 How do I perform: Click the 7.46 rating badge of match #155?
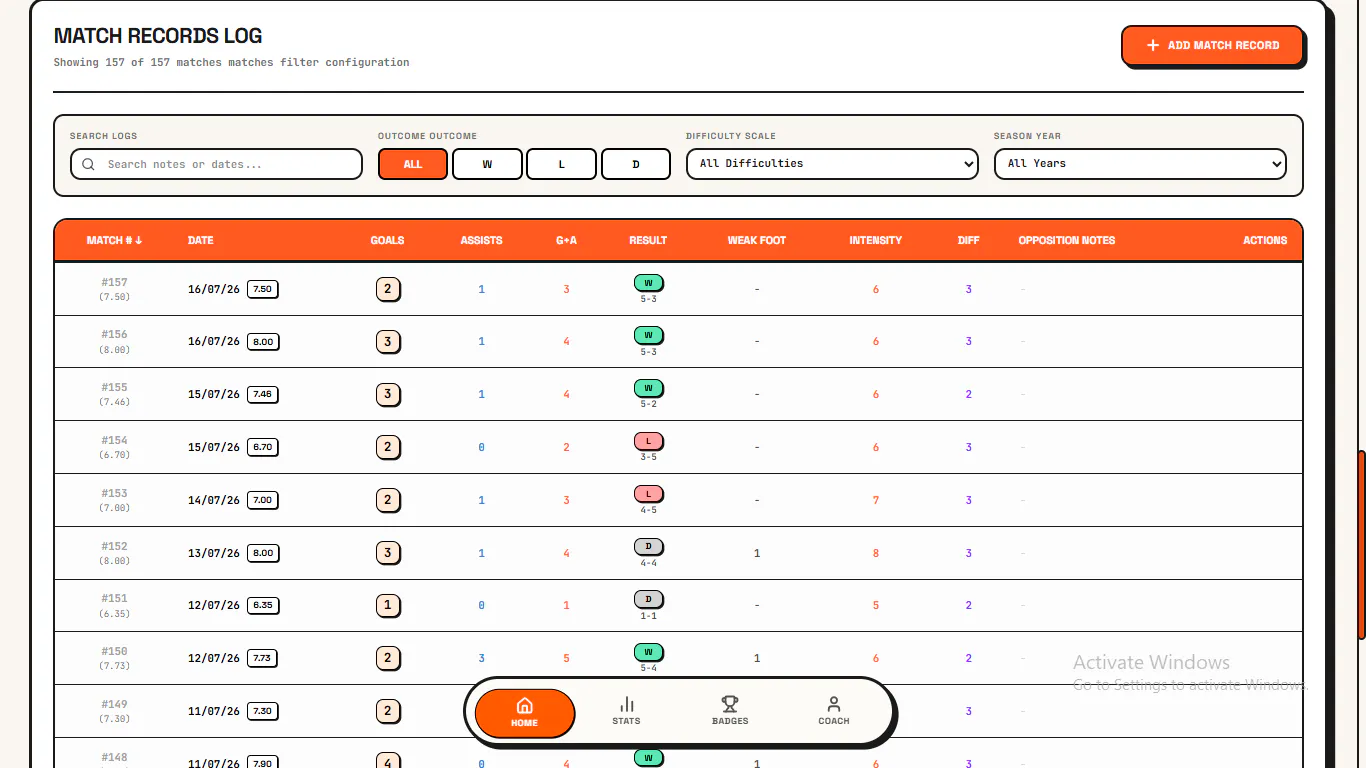262,394
